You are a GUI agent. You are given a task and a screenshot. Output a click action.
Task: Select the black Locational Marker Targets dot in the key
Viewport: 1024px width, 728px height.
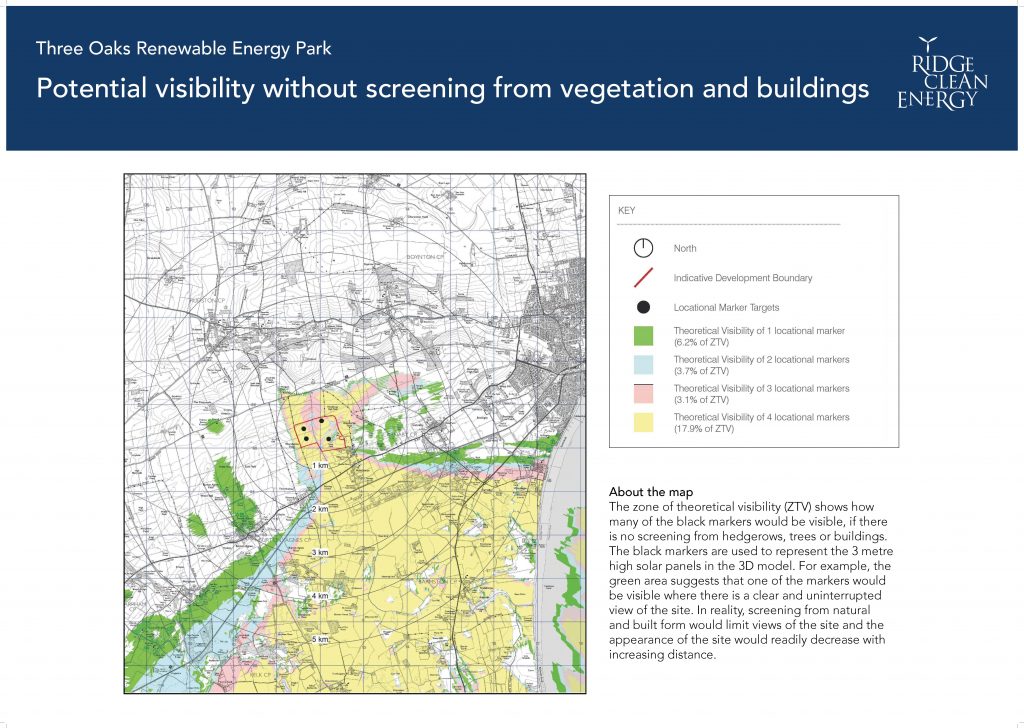coord(643,307)
